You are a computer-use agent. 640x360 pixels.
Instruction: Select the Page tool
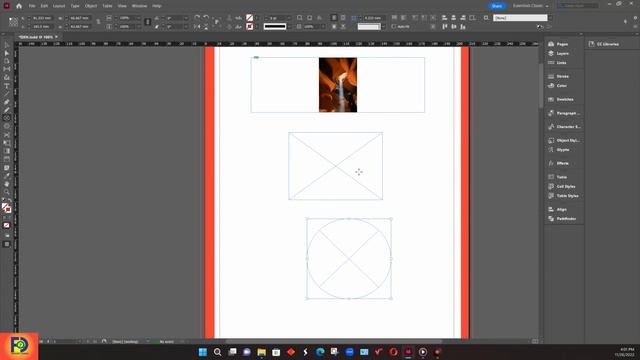(x=7, y=61)
